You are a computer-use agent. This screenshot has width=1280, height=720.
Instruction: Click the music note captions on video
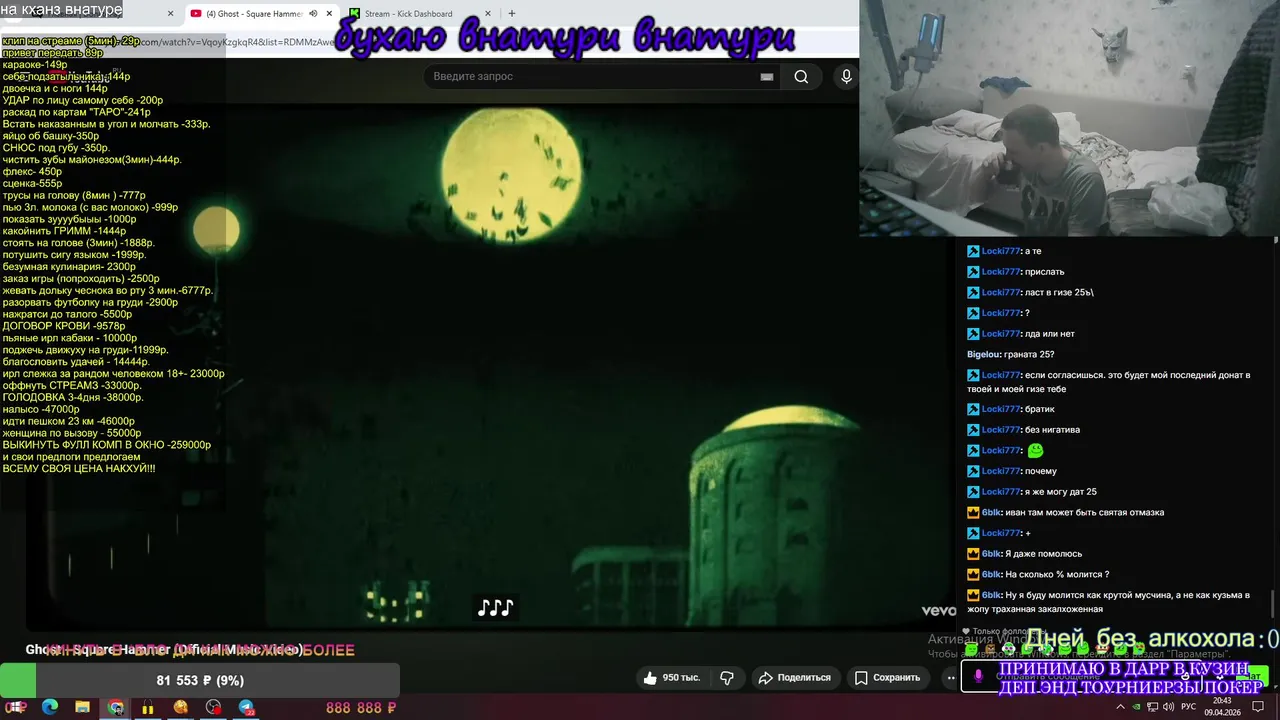click(495, 607)
